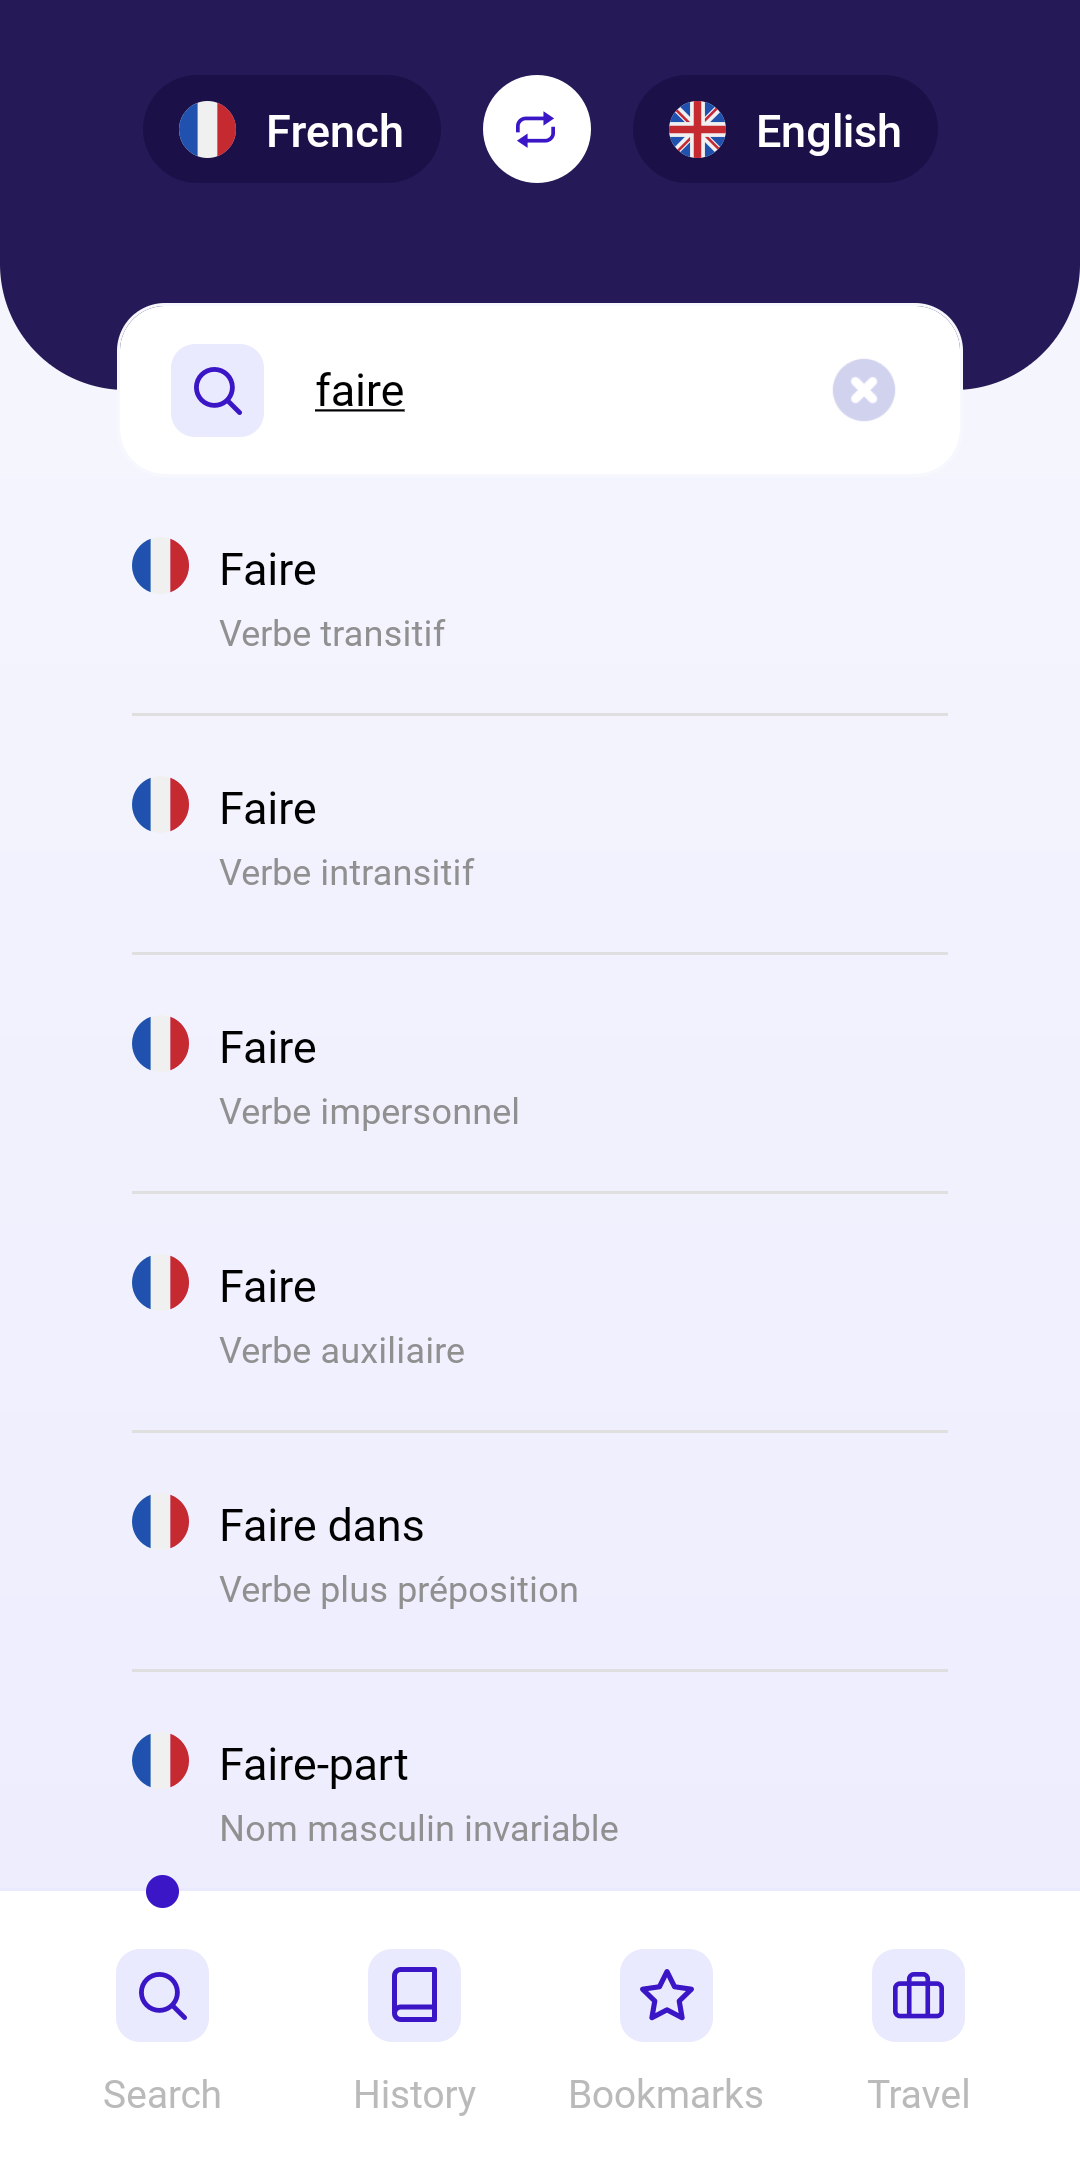Tap the UK flag in language selector

[x=697, y=130]
